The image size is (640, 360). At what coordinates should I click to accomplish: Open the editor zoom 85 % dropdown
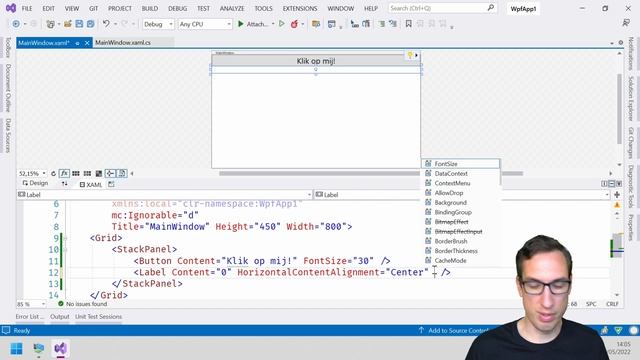coord(31,304)
